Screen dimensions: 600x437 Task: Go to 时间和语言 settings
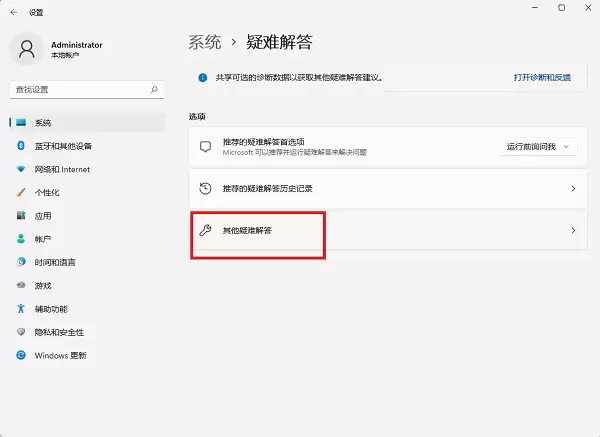pos(55,262)
